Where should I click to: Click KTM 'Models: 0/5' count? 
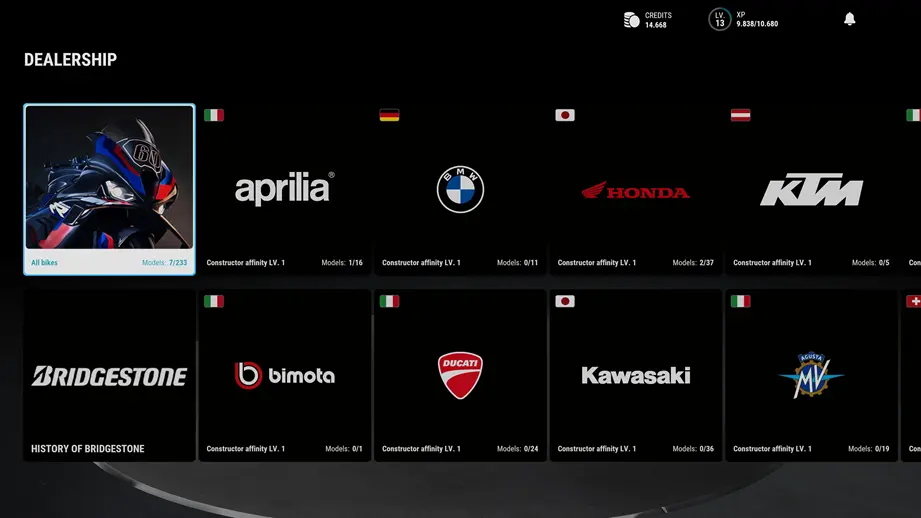[x=870, y=263]
